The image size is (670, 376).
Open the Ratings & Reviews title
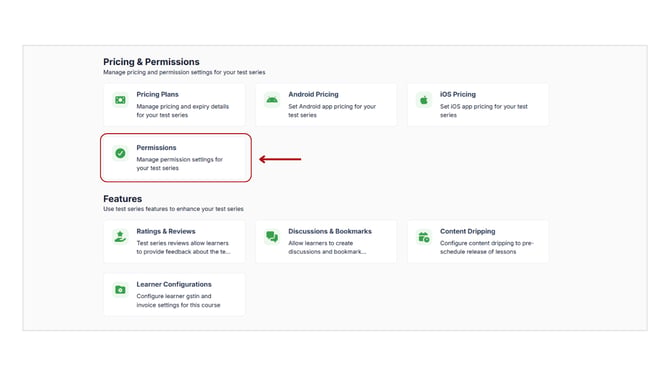pos(166,231)
